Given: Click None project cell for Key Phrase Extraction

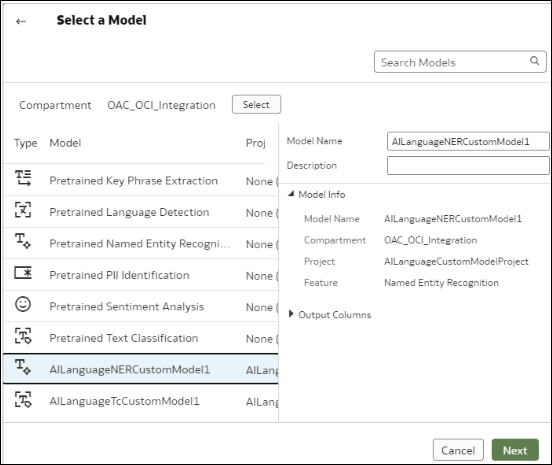Looking at the screenshot, I should [x=262, y=181].
